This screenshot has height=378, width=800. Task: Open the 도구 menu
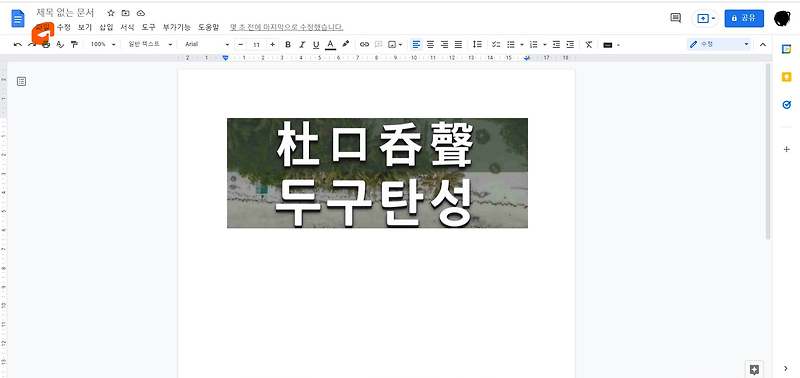coord(148,27)
